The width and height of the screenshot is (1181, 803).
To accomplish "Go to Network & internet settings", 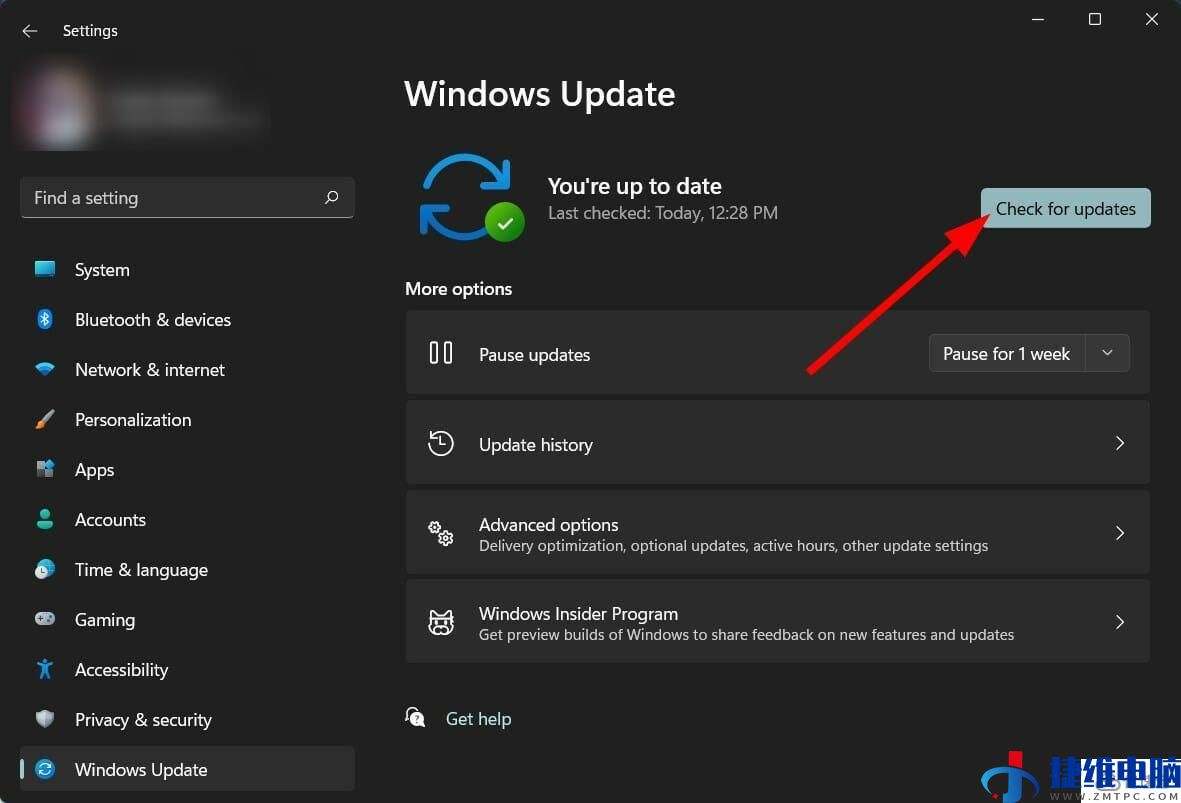I will click(x=187, y=370).
